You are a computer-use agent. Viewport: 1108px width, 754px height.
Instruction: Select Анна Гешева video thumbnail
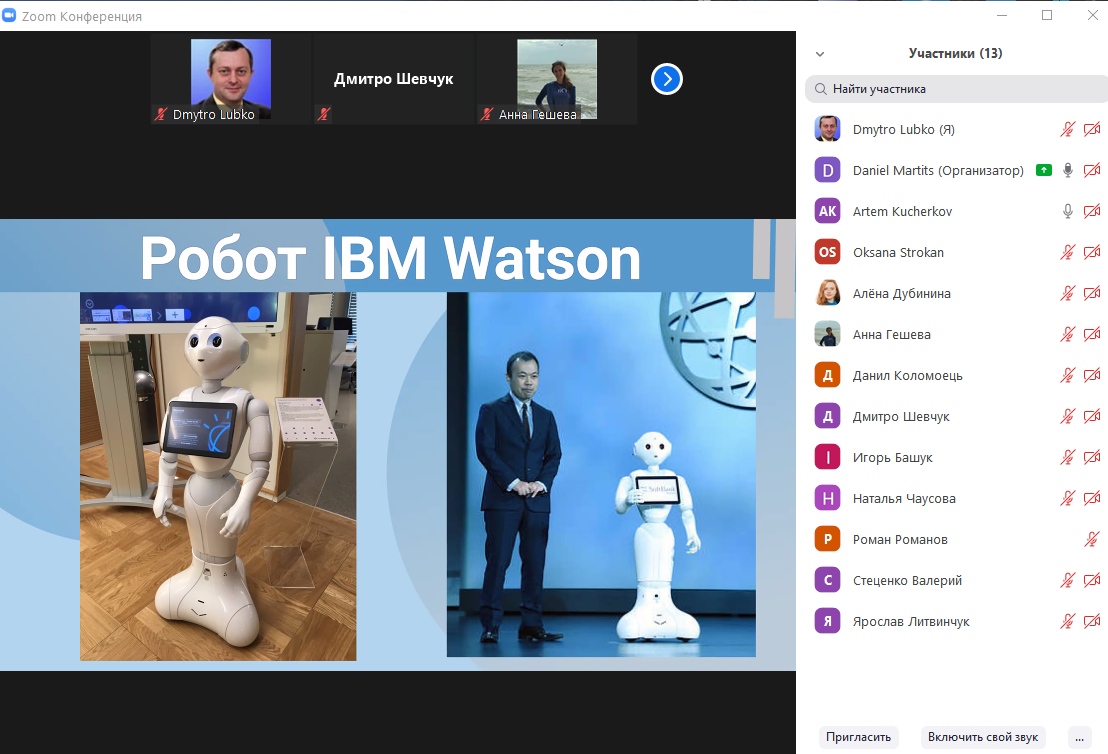[x=556, y=80]
